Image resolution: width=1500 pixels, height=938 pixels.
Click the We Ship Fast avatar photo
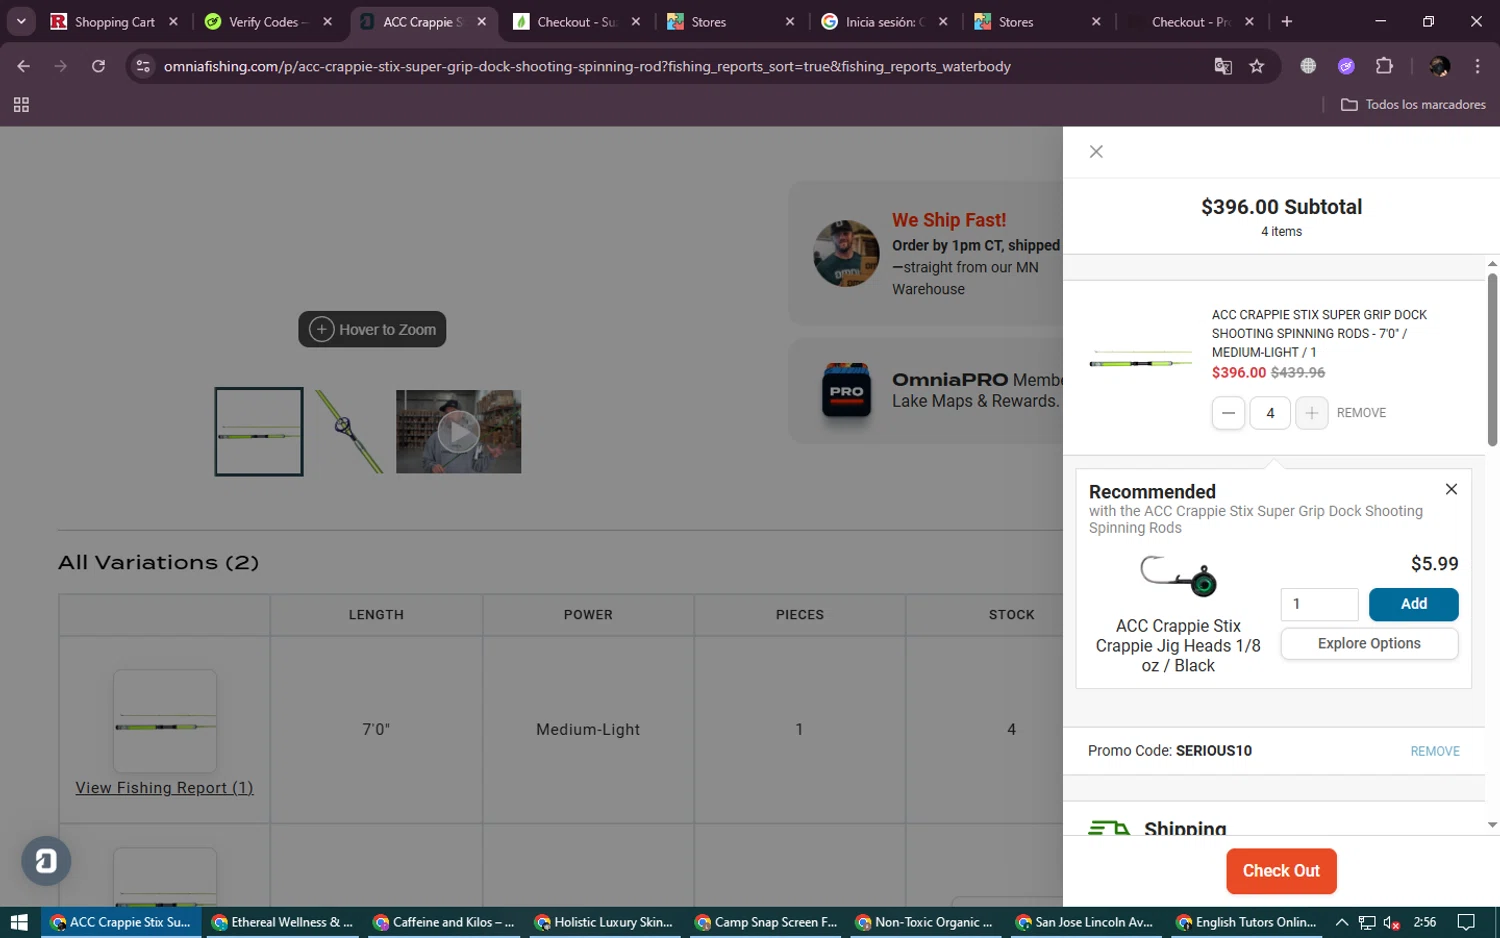[846, 253]
